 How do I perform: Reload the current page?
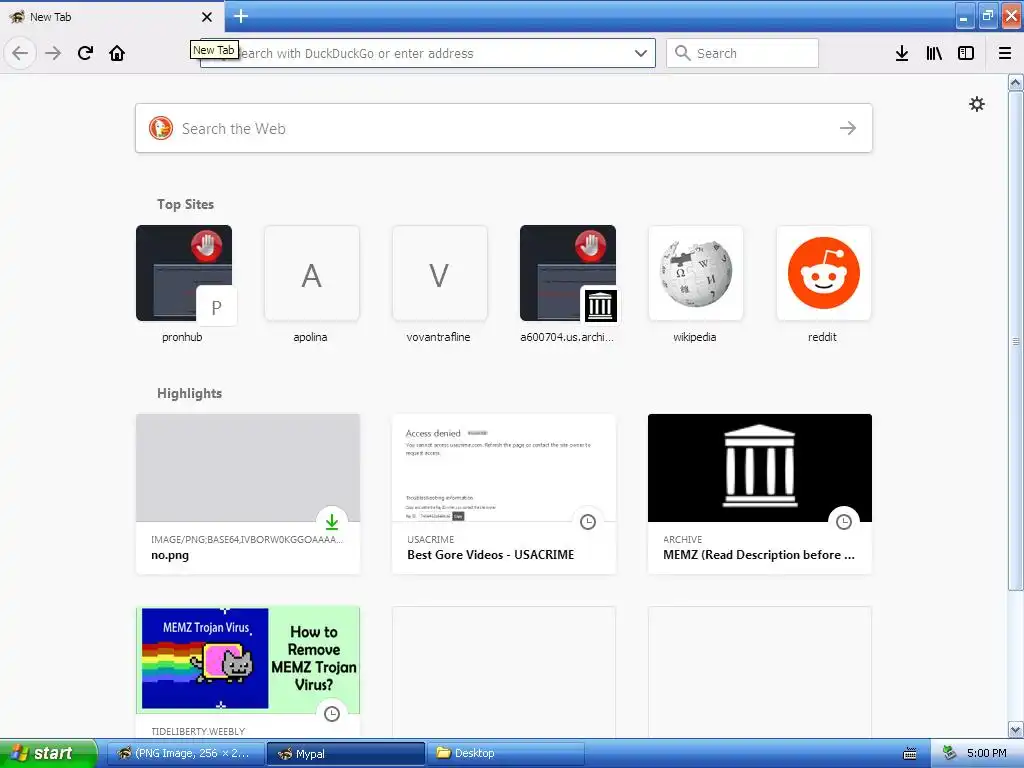click(85, 53)
